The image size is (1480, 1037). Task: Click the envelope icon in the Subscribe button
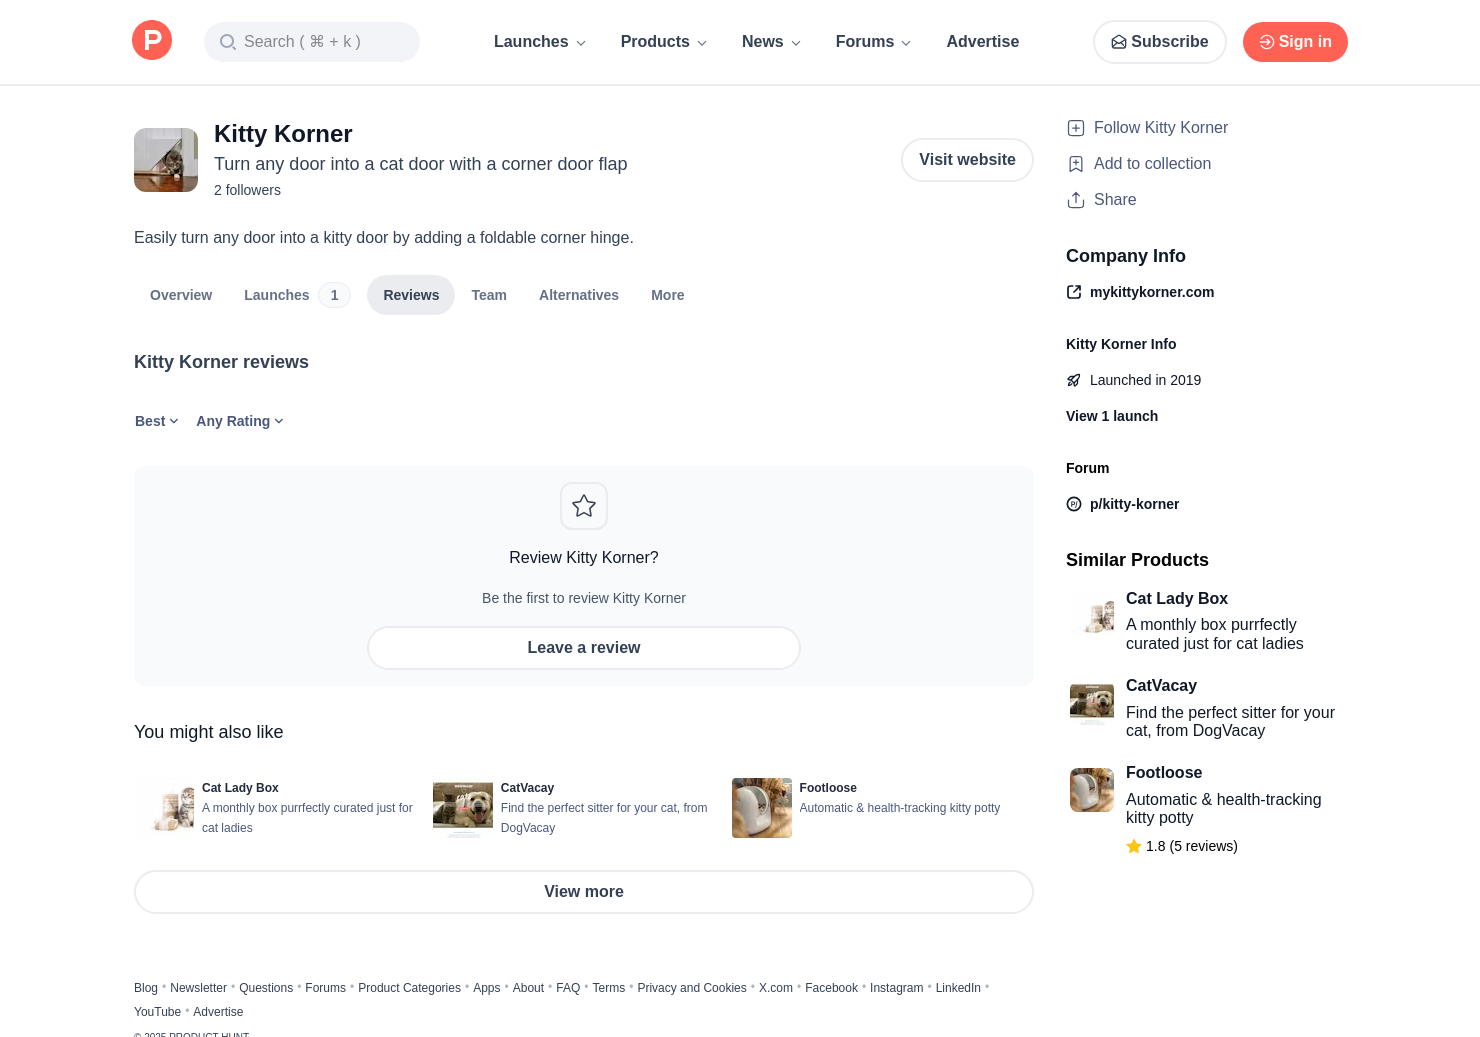[1119, 42]
